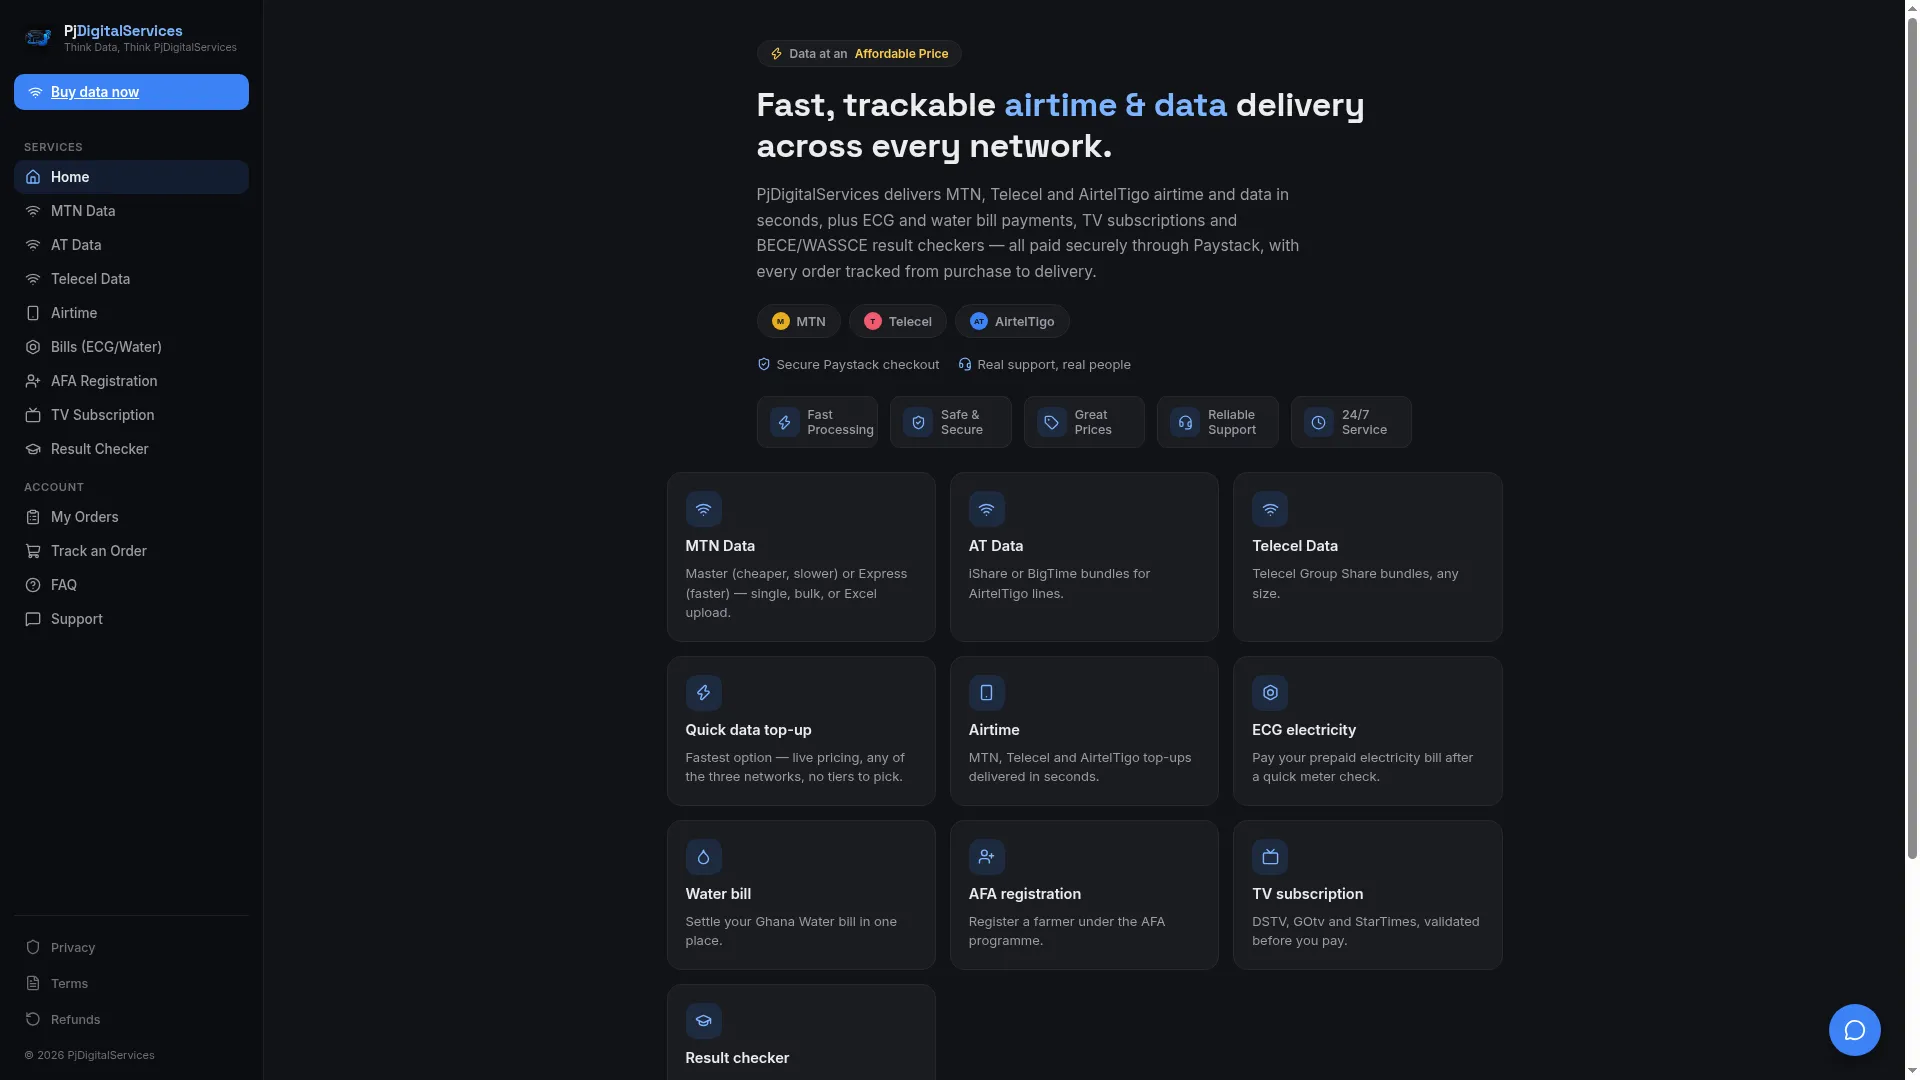This screenshot has width=1920, height=1080.
Task: Open the Support link in the sidebar
Action: (x=131, y=619)
